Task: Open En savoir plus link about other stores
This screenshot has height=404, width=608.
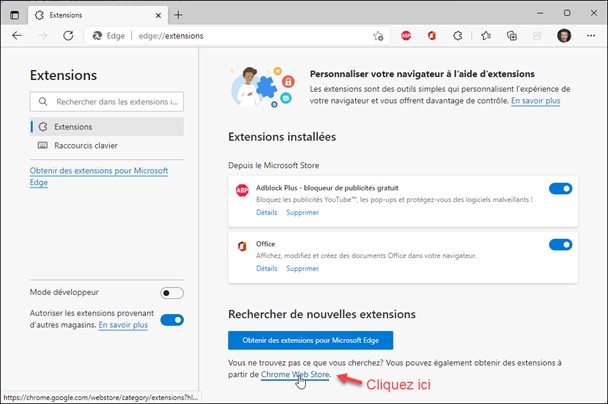Action: pos(123,325)
